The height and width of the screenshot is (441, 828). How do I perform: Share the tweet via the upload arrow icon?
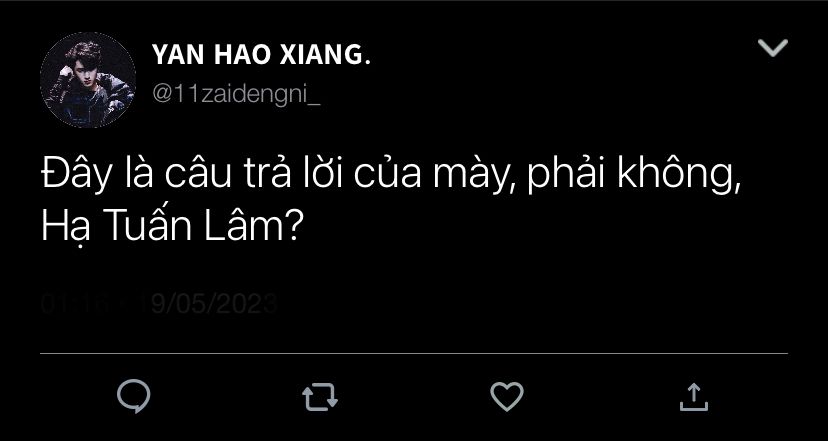pos(693,397)
